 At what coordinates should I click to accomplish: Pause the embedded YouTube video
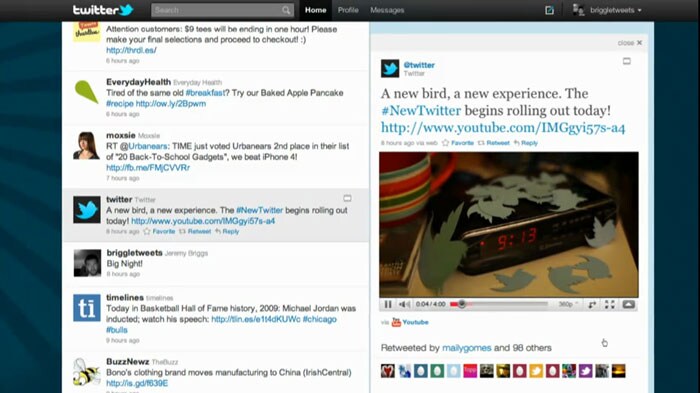pyautogui.click(x=388, y=304)
